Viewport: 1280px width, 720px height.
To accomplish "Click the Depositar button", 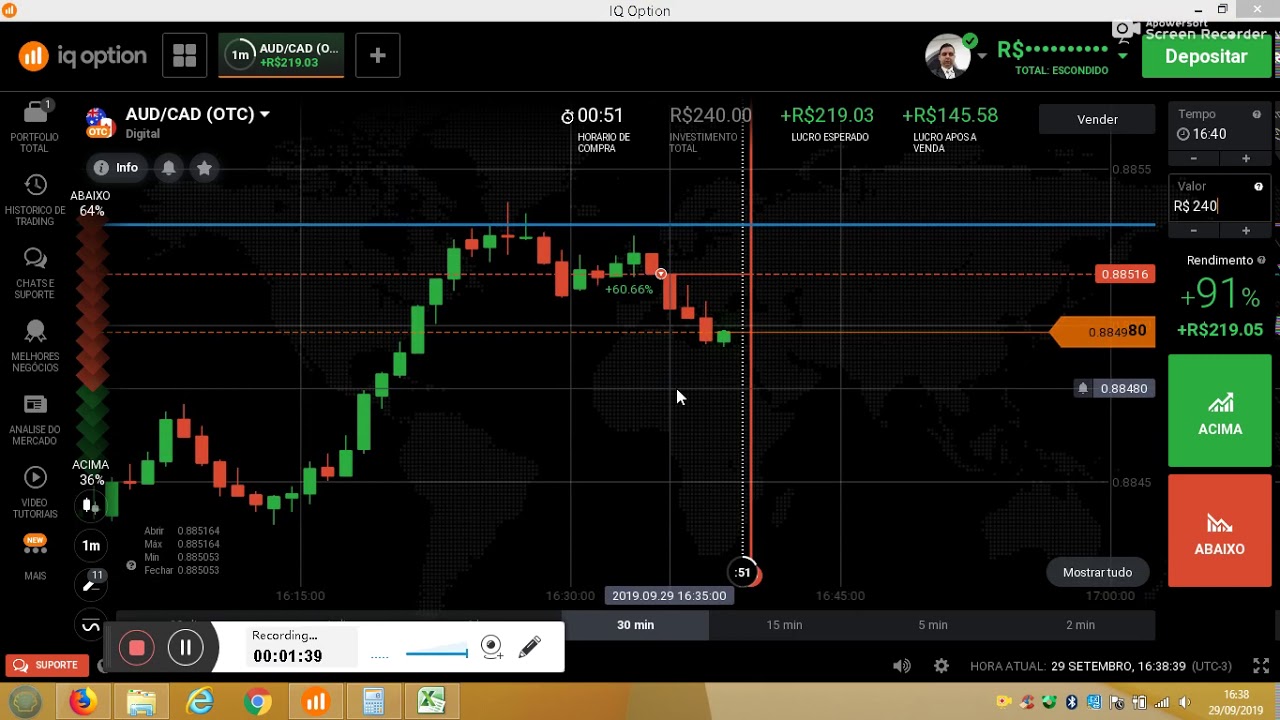I will click(1206, 56).
